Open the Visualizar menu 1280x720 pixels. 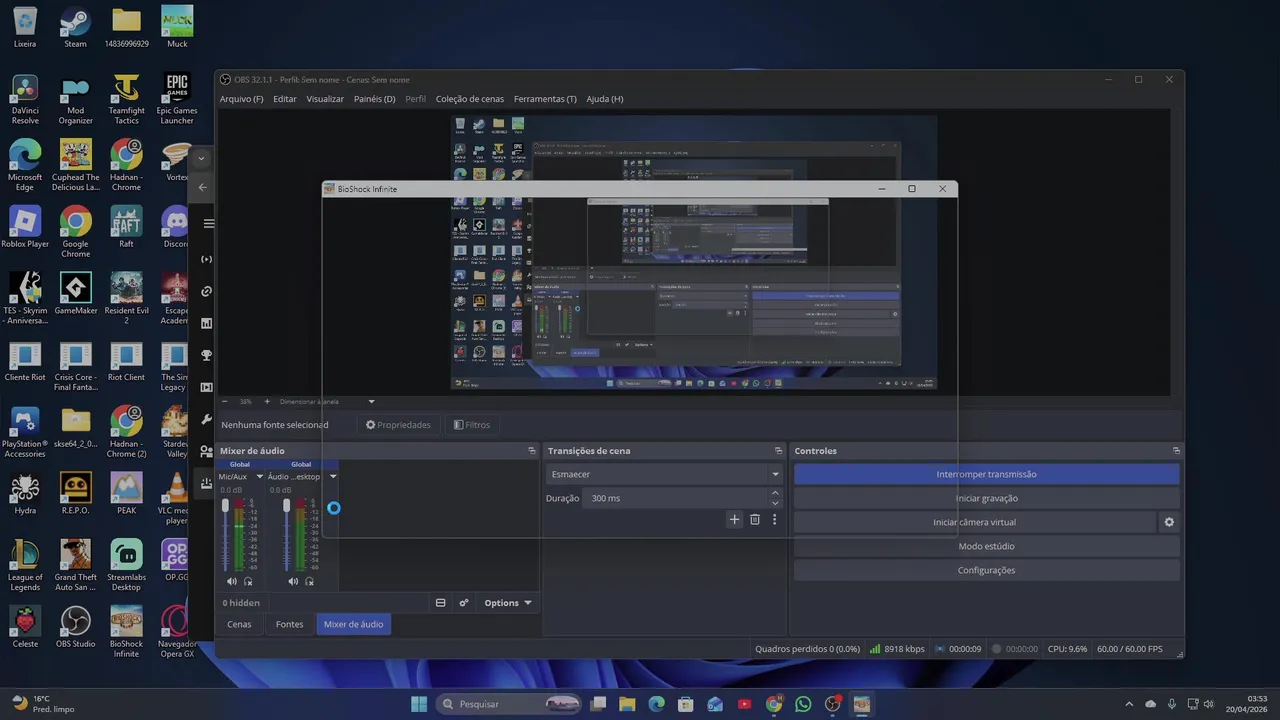[x=325, y=99]
